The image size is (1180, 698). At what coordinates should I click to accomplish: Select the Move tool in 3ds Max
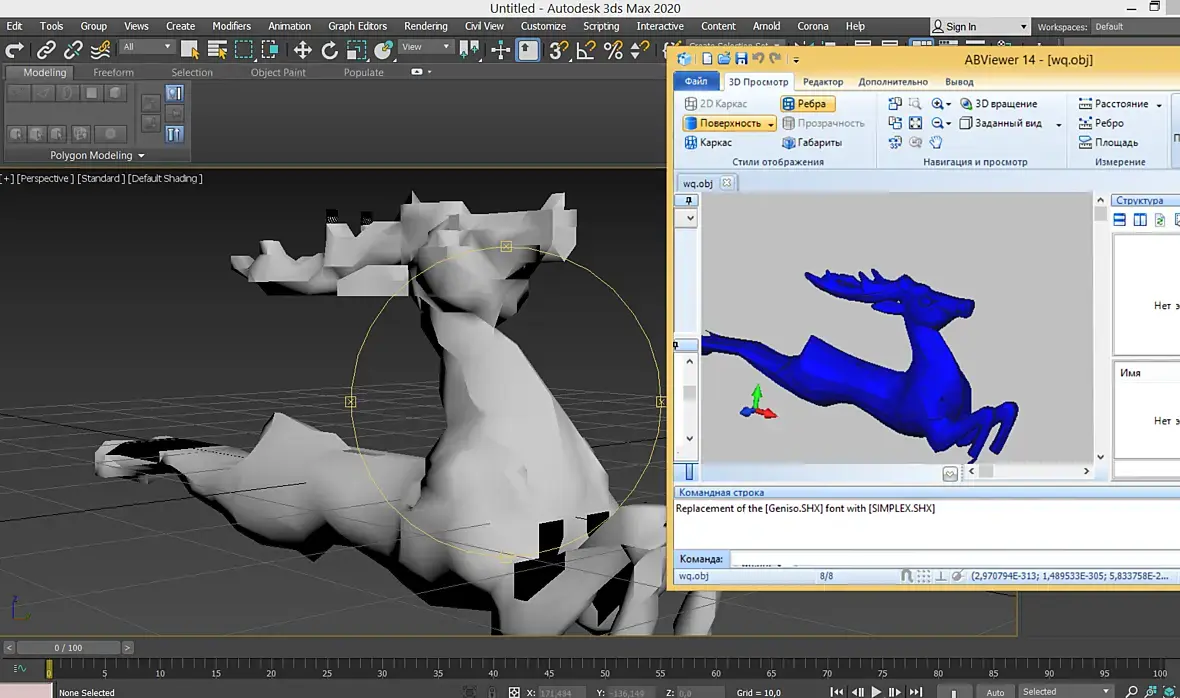(303, 49)
